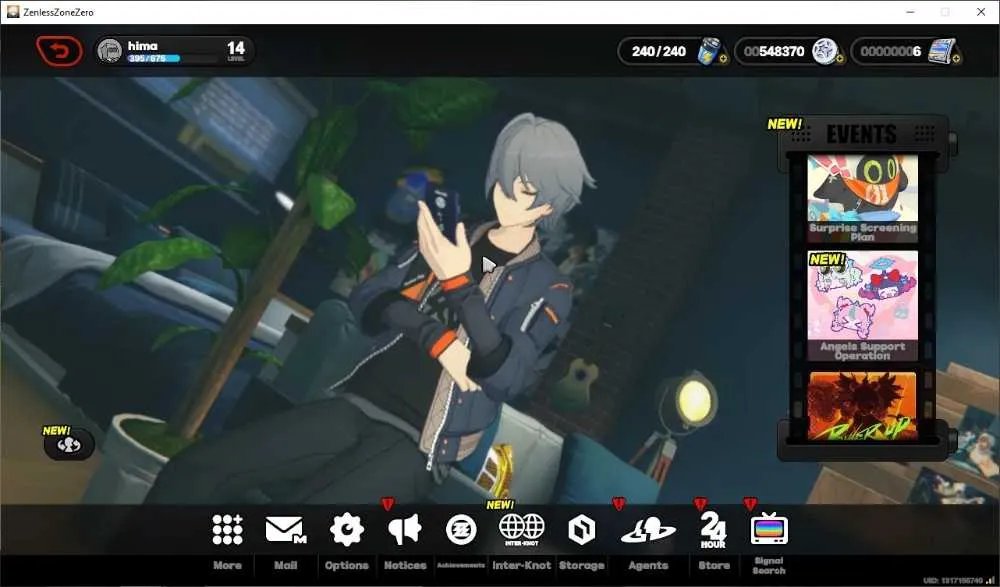Click the player name "hima"
The height and width of the screenshot is (587, 1000).
click(x=142, y=46)
